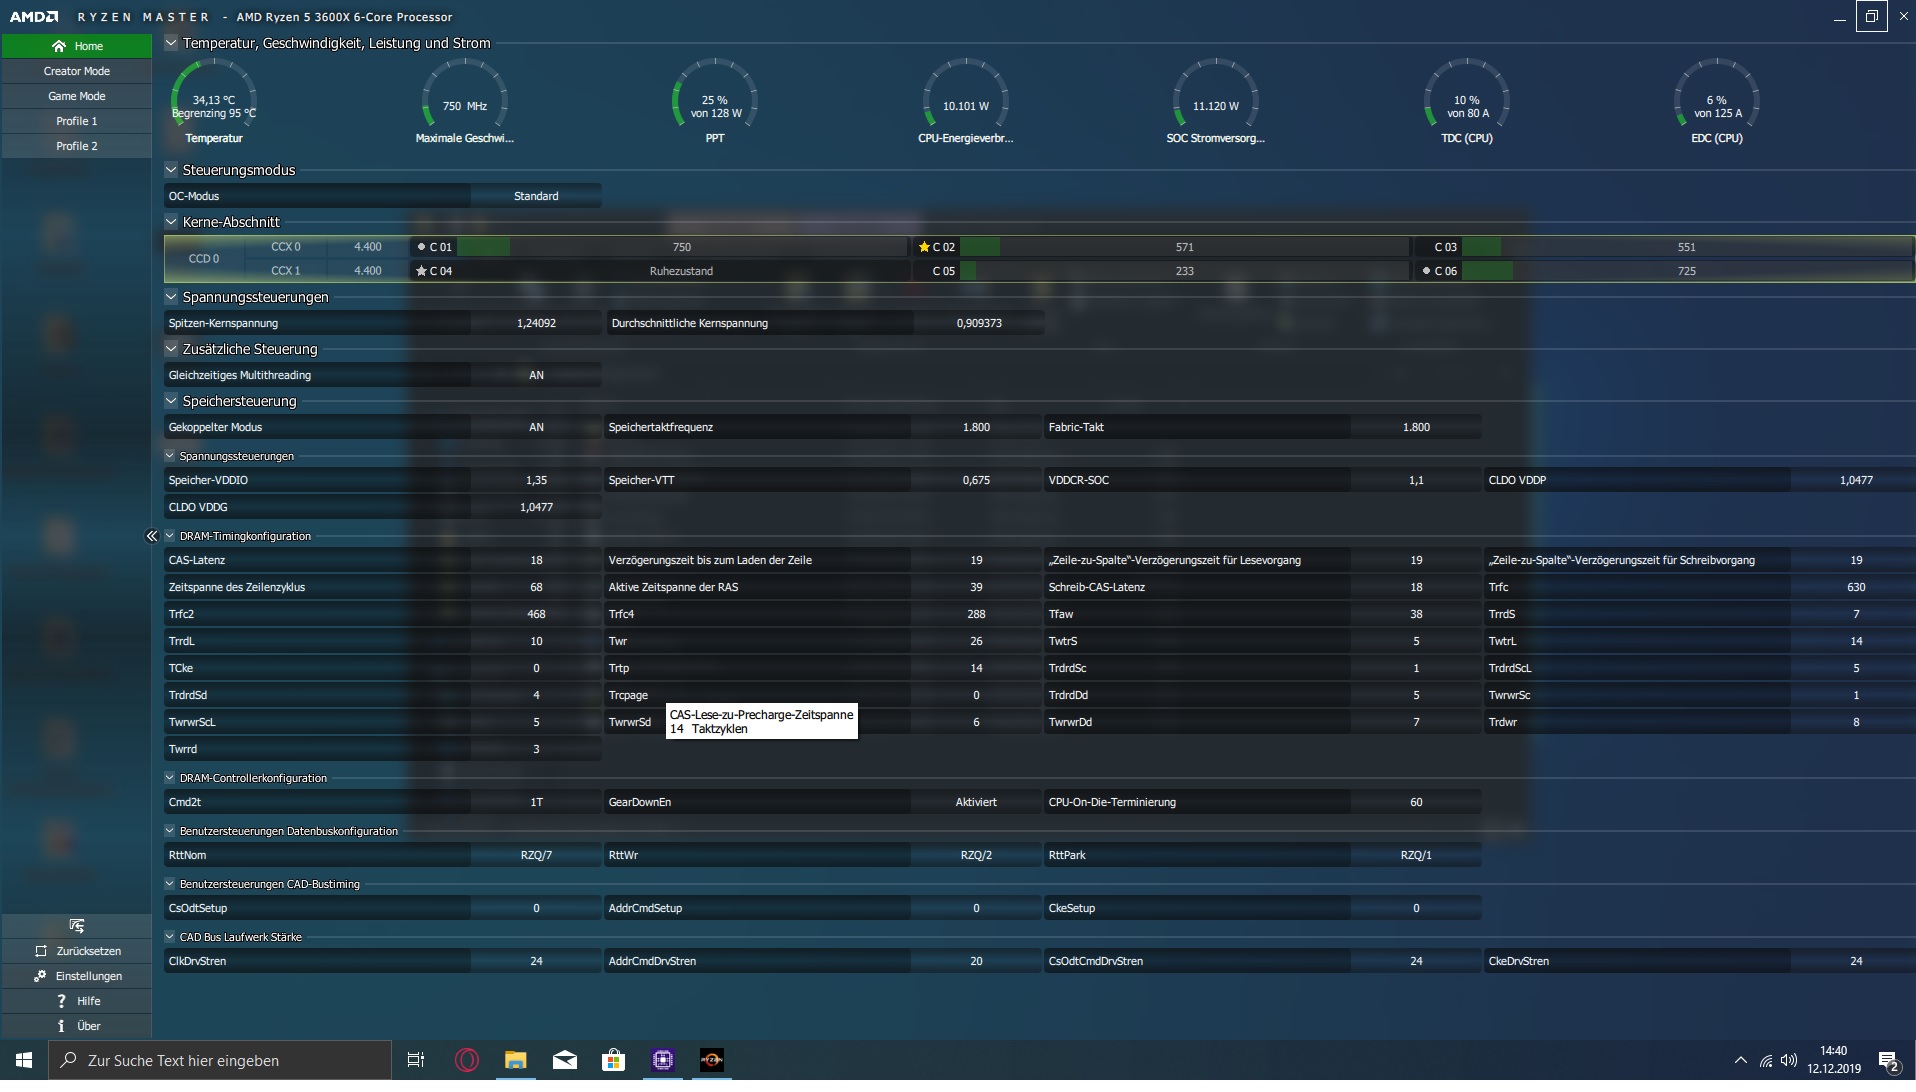Click the Spitzen-Kernspannung value 1,24092
1916x1092 pixels.
tap(536, 323)
